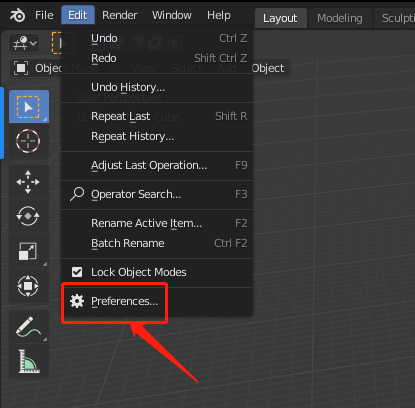Open the Object header menu

[x=268, y=68]
